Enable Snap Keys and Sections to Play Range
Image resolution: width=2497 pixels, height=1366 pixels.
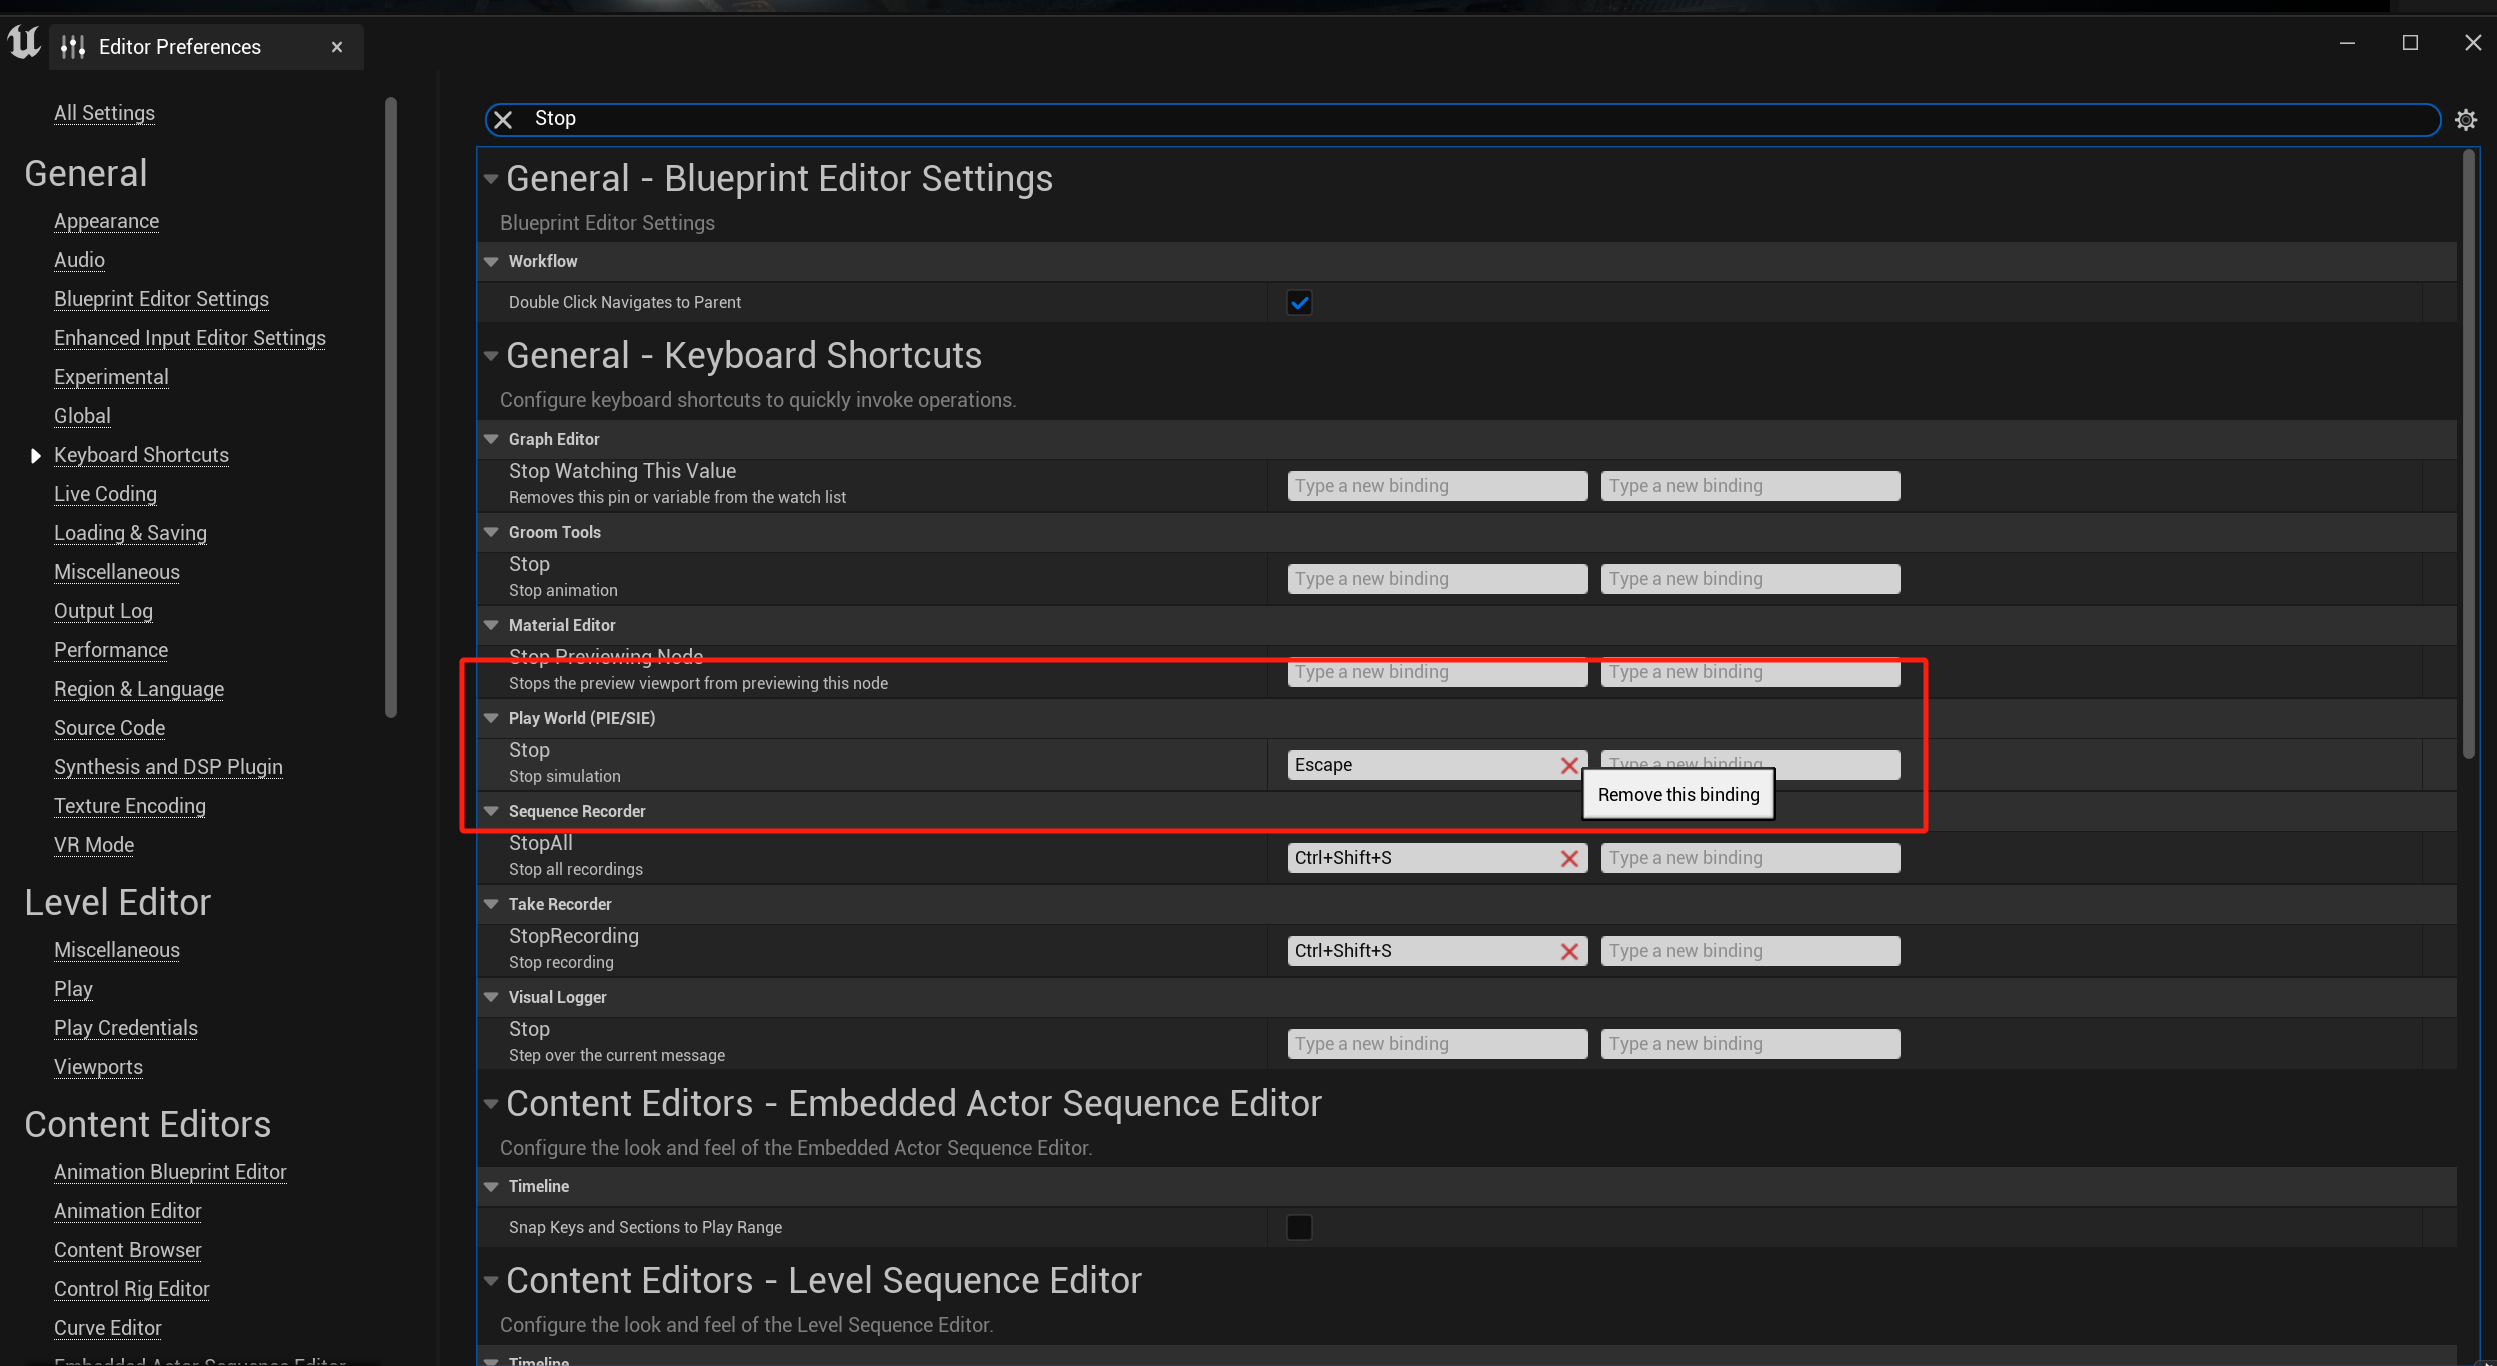1299,1227
